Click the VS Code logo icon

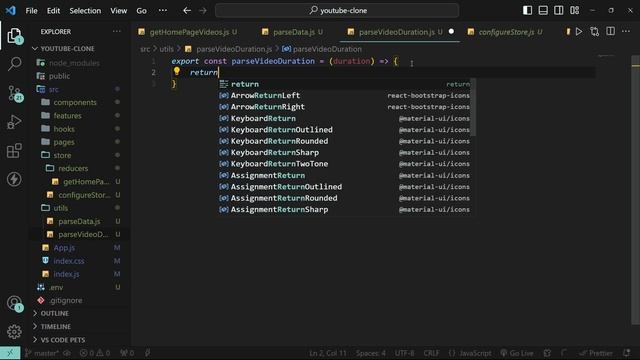11,10
